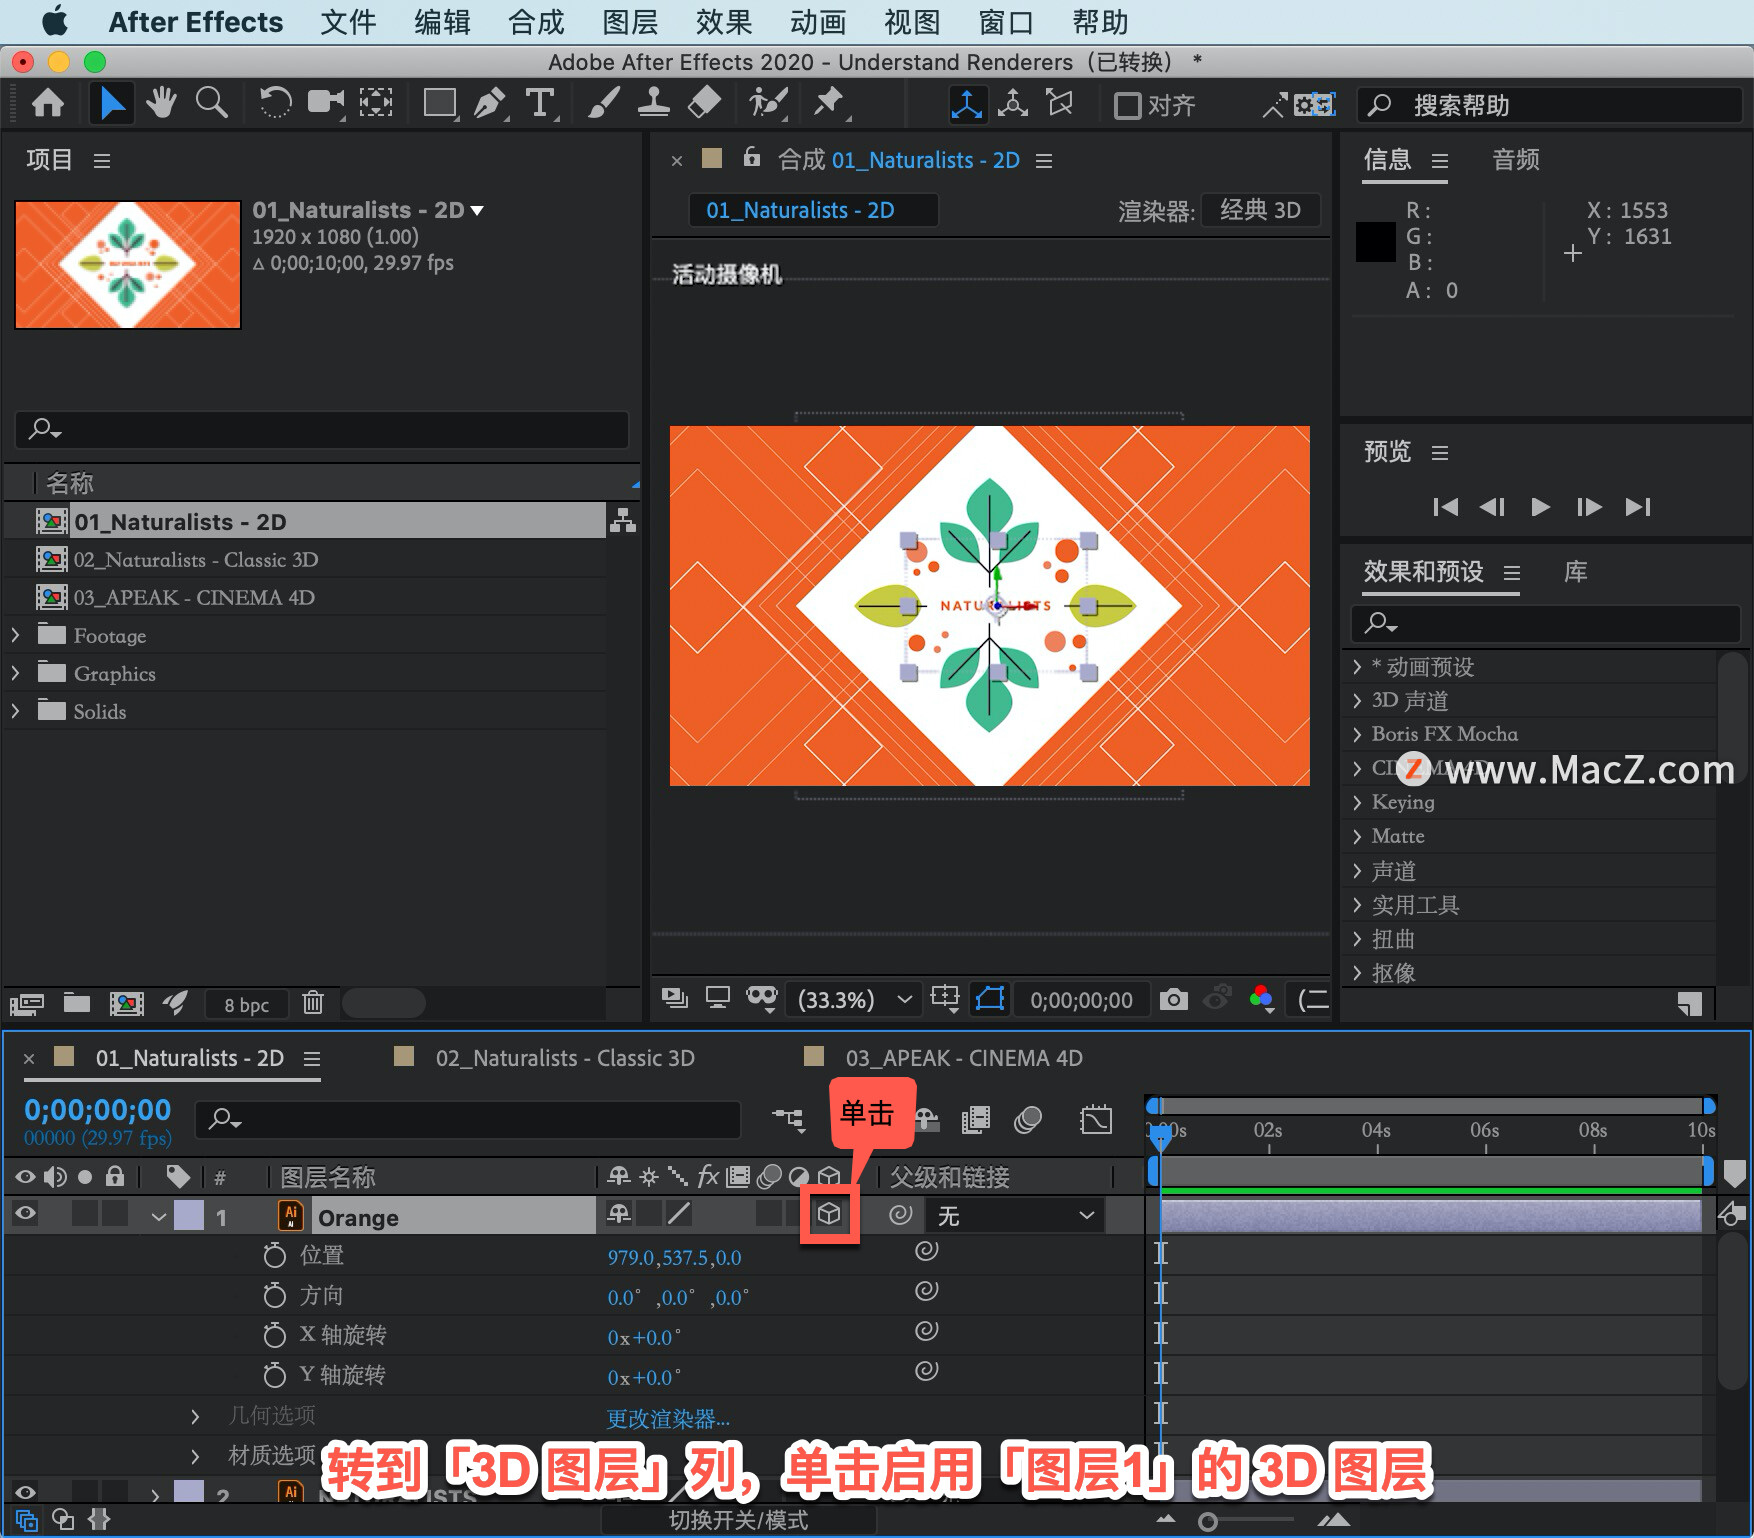Select the Rotation tool
This screenshot has height=1538, width=1754.
(x=275, y=103)
